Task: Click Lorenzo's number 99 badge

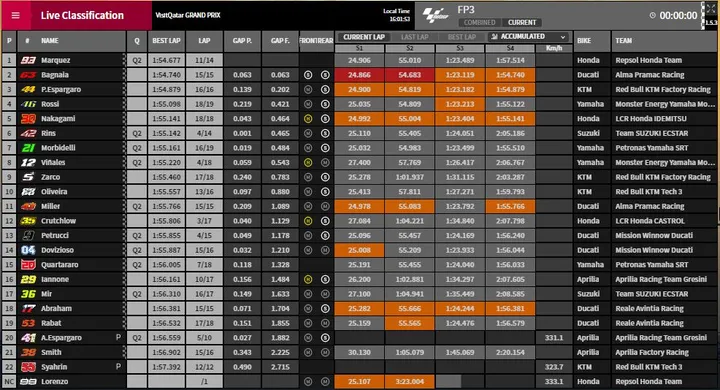Action: [28, 381]
